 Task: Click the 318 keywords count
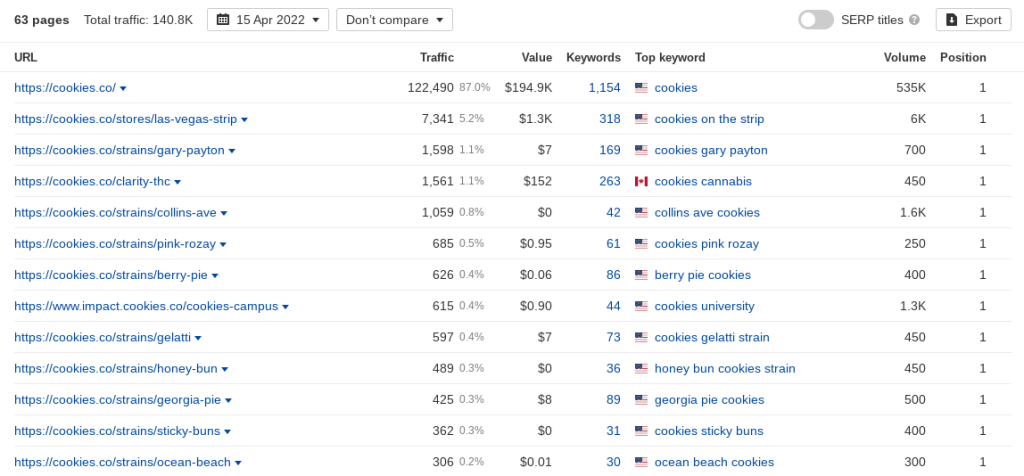pos(610,119)
